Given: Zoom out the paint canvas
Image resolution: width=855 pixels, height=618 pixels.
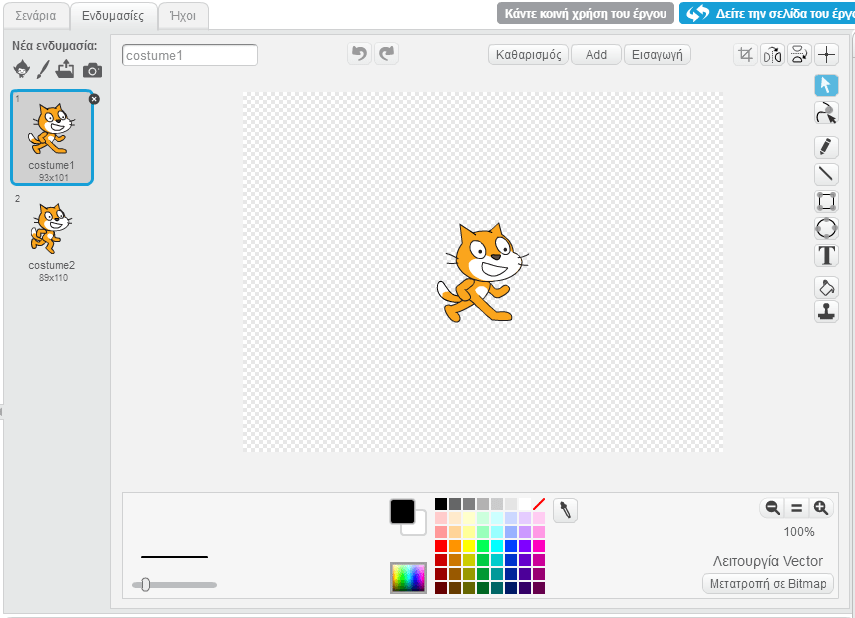Looking at the screenshot, I should click(772, 508).
